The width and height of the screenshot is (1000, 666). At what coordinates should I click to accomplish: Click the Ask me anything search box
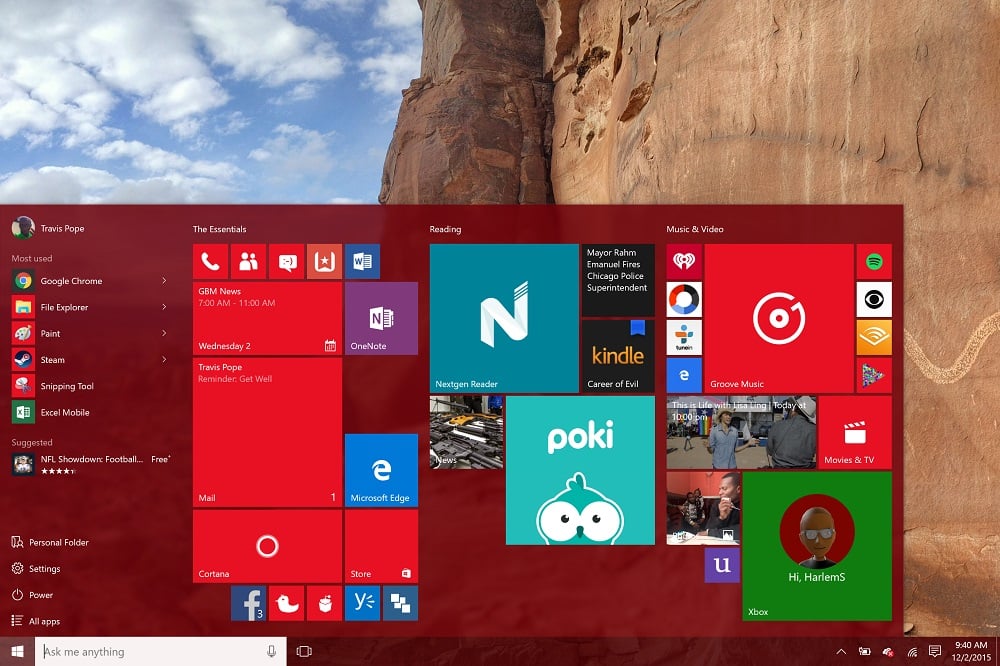[161, 651]
